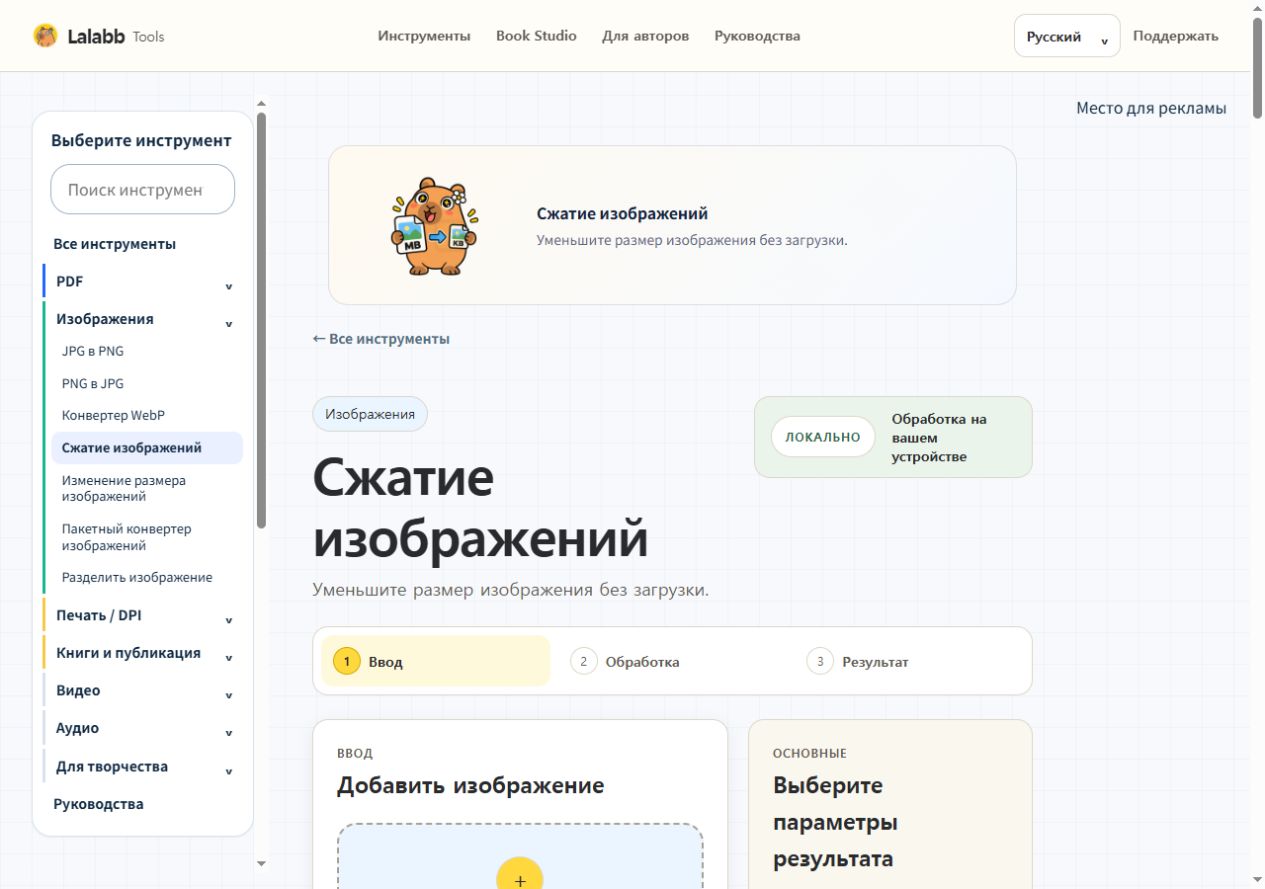Expand the Книги и публикация category

coord(143,653)
